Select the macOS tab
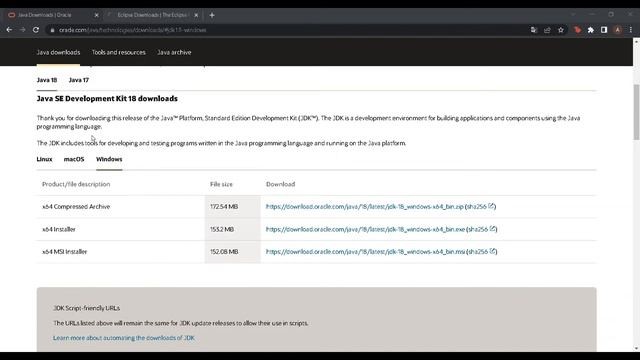 [x=74, y=159]
